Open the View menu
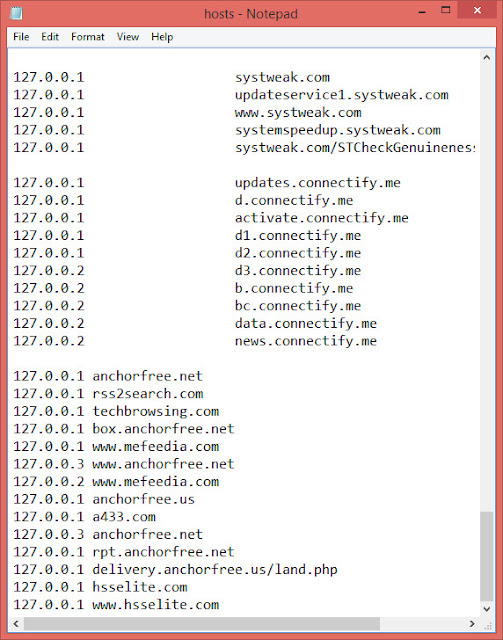The width and height of the screenshot is (503, 640). click(x=128, y=37)
